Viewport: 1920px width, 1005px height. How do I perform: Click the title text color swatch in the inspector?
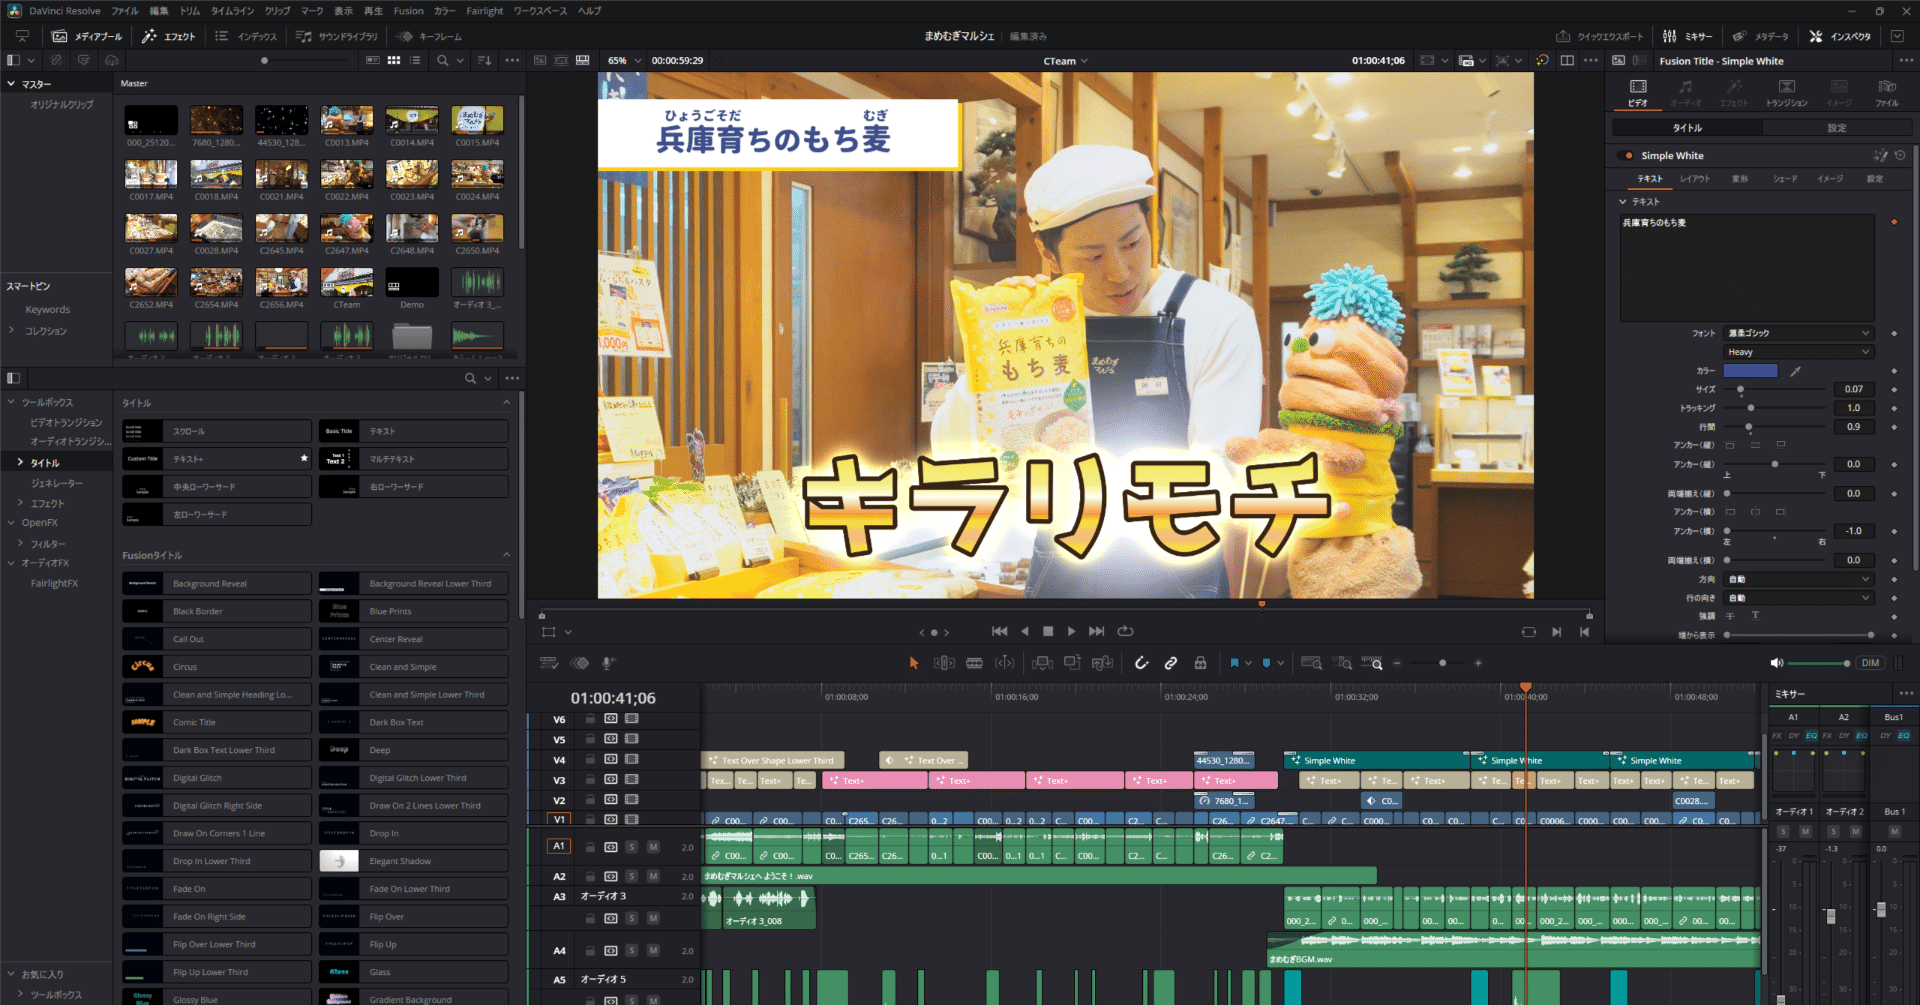tap(1751, 370)
